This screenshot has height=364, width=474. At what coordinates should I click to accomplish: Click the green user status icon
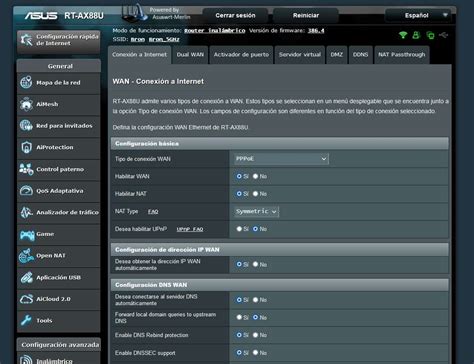(416, 35)
